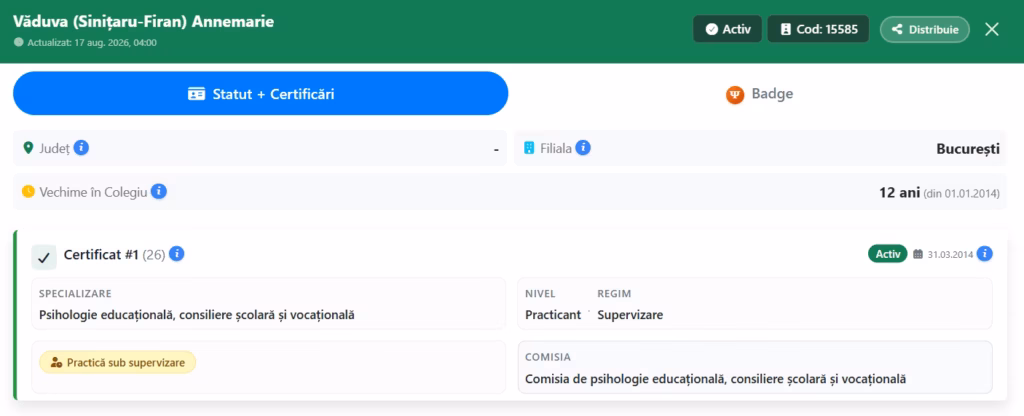The width and height of the screenshot is (1024, 416).
Task: Click the yellow clock icon for Vechime
Action: (x=28, y=191)
